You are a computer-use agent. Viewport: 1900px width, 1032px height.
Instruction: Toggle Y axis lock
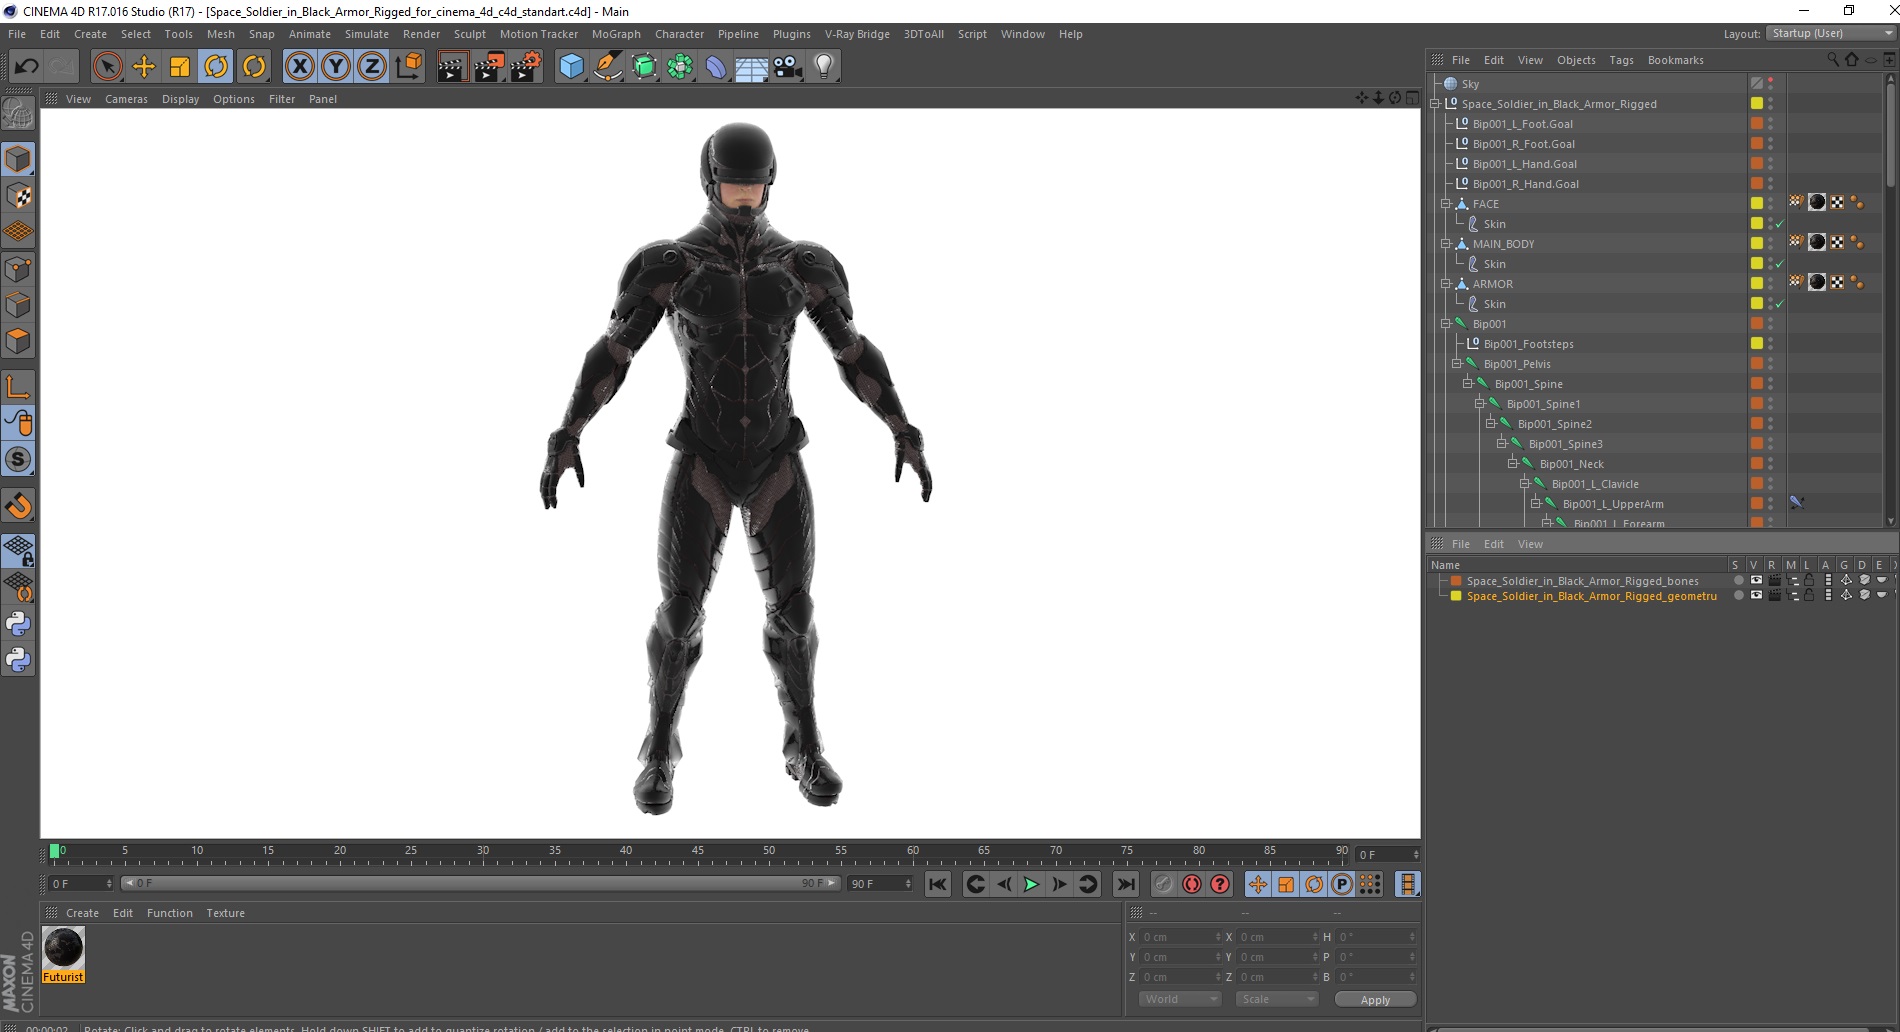click(x=336, y=67)
